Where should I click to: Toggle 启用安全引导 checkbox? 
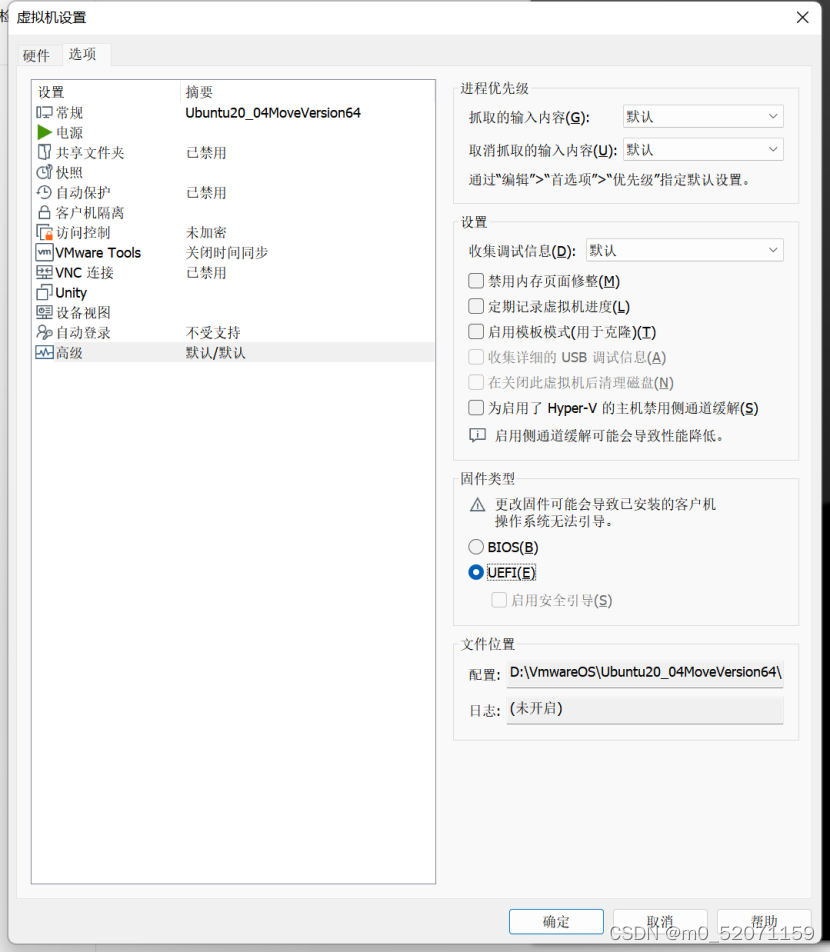click(499, 600)
